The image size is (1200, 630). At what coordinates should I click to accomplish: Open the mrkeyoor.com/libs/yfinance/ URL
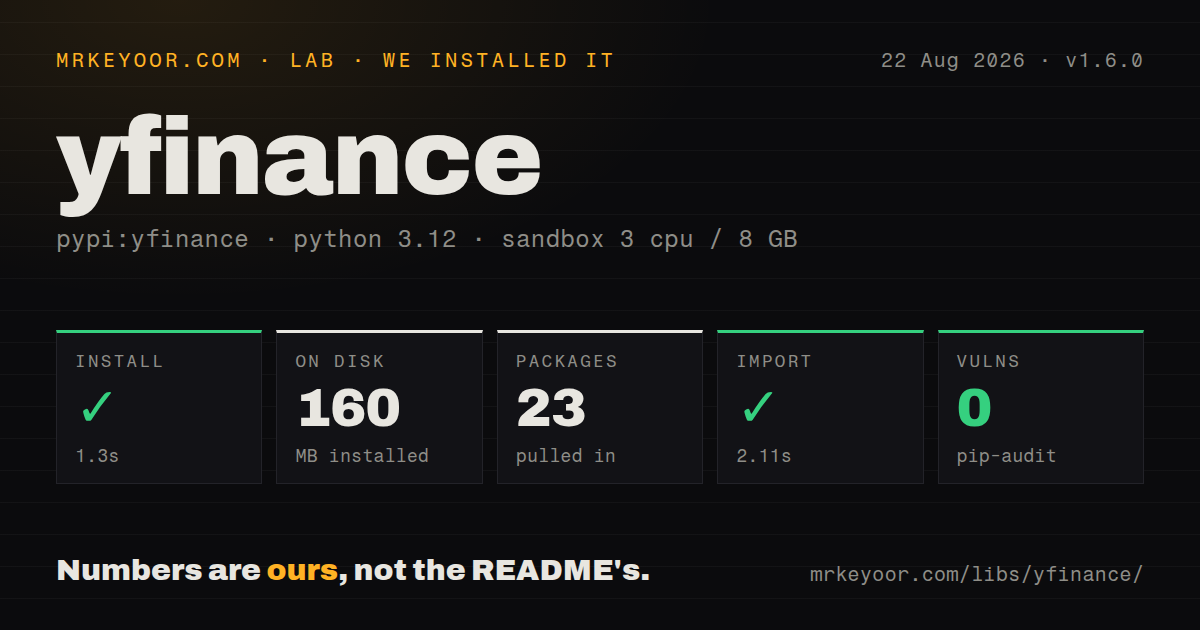point(976,575)
